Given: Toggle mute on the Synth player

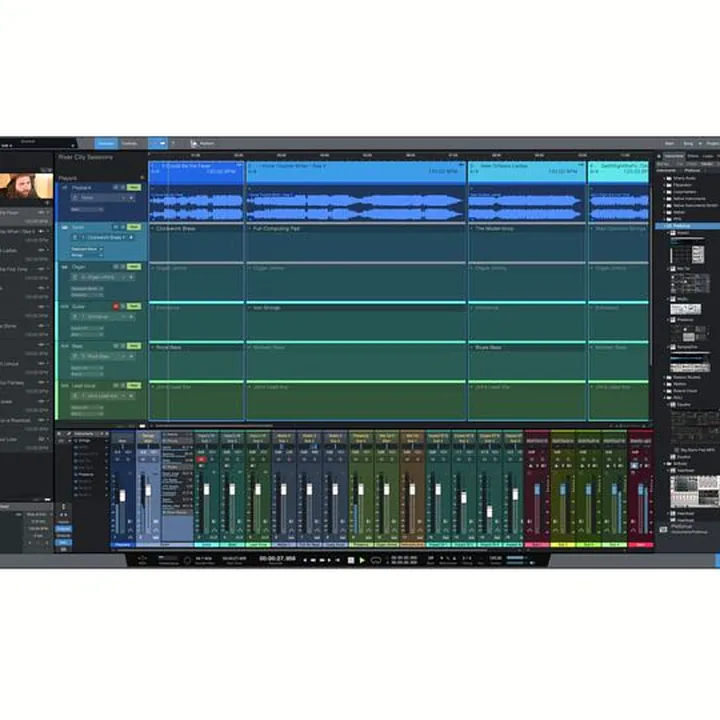Looking at the screenshot, I should [116, 227].
